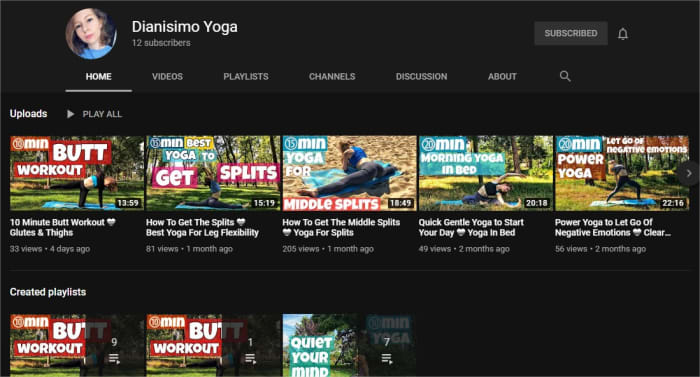This screenshot has height=377, width=700.
Task: Click the 13:59 Butt Workout thumbnail
Action: point(77,173)
